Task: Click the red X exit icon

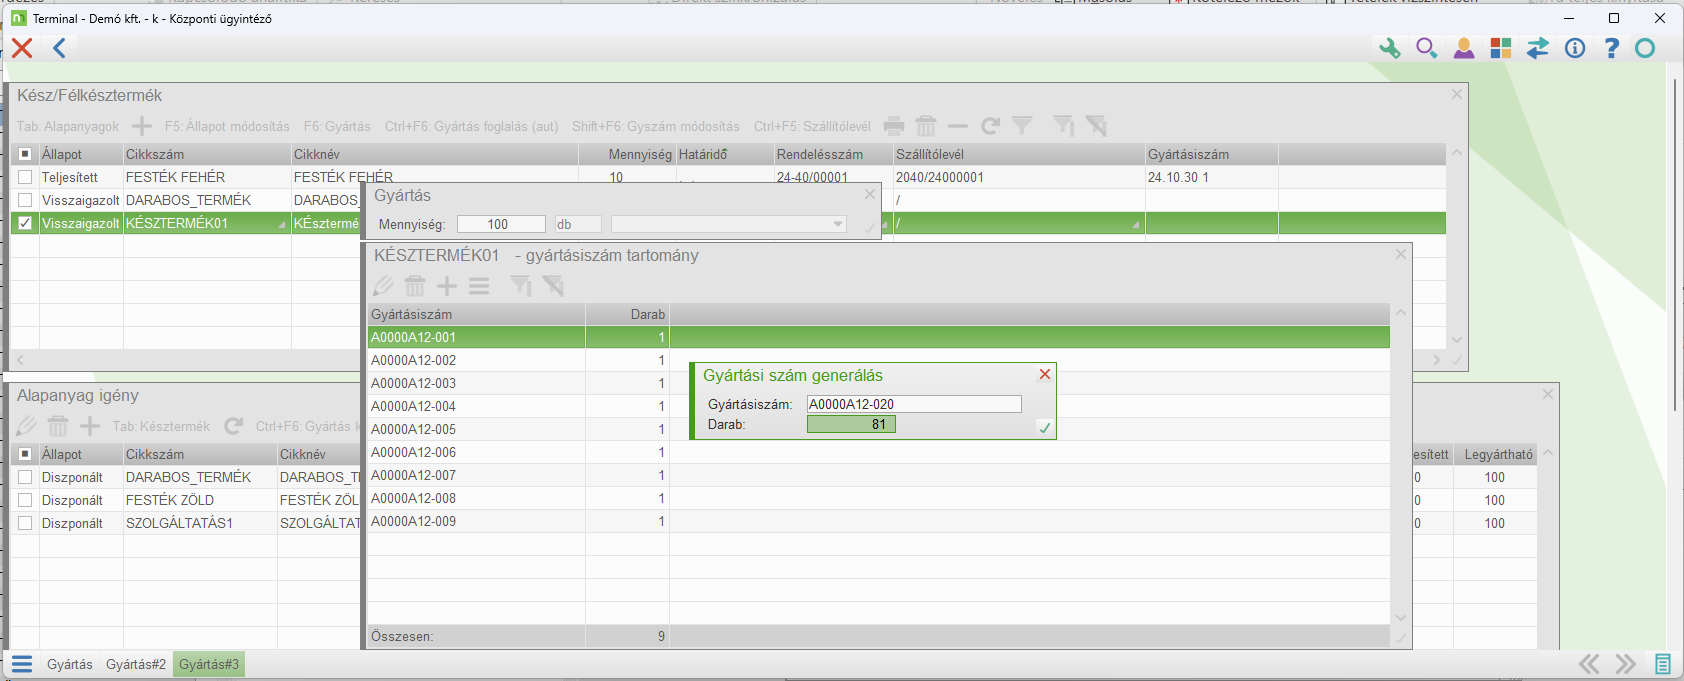Action: [x=22, y=48]
